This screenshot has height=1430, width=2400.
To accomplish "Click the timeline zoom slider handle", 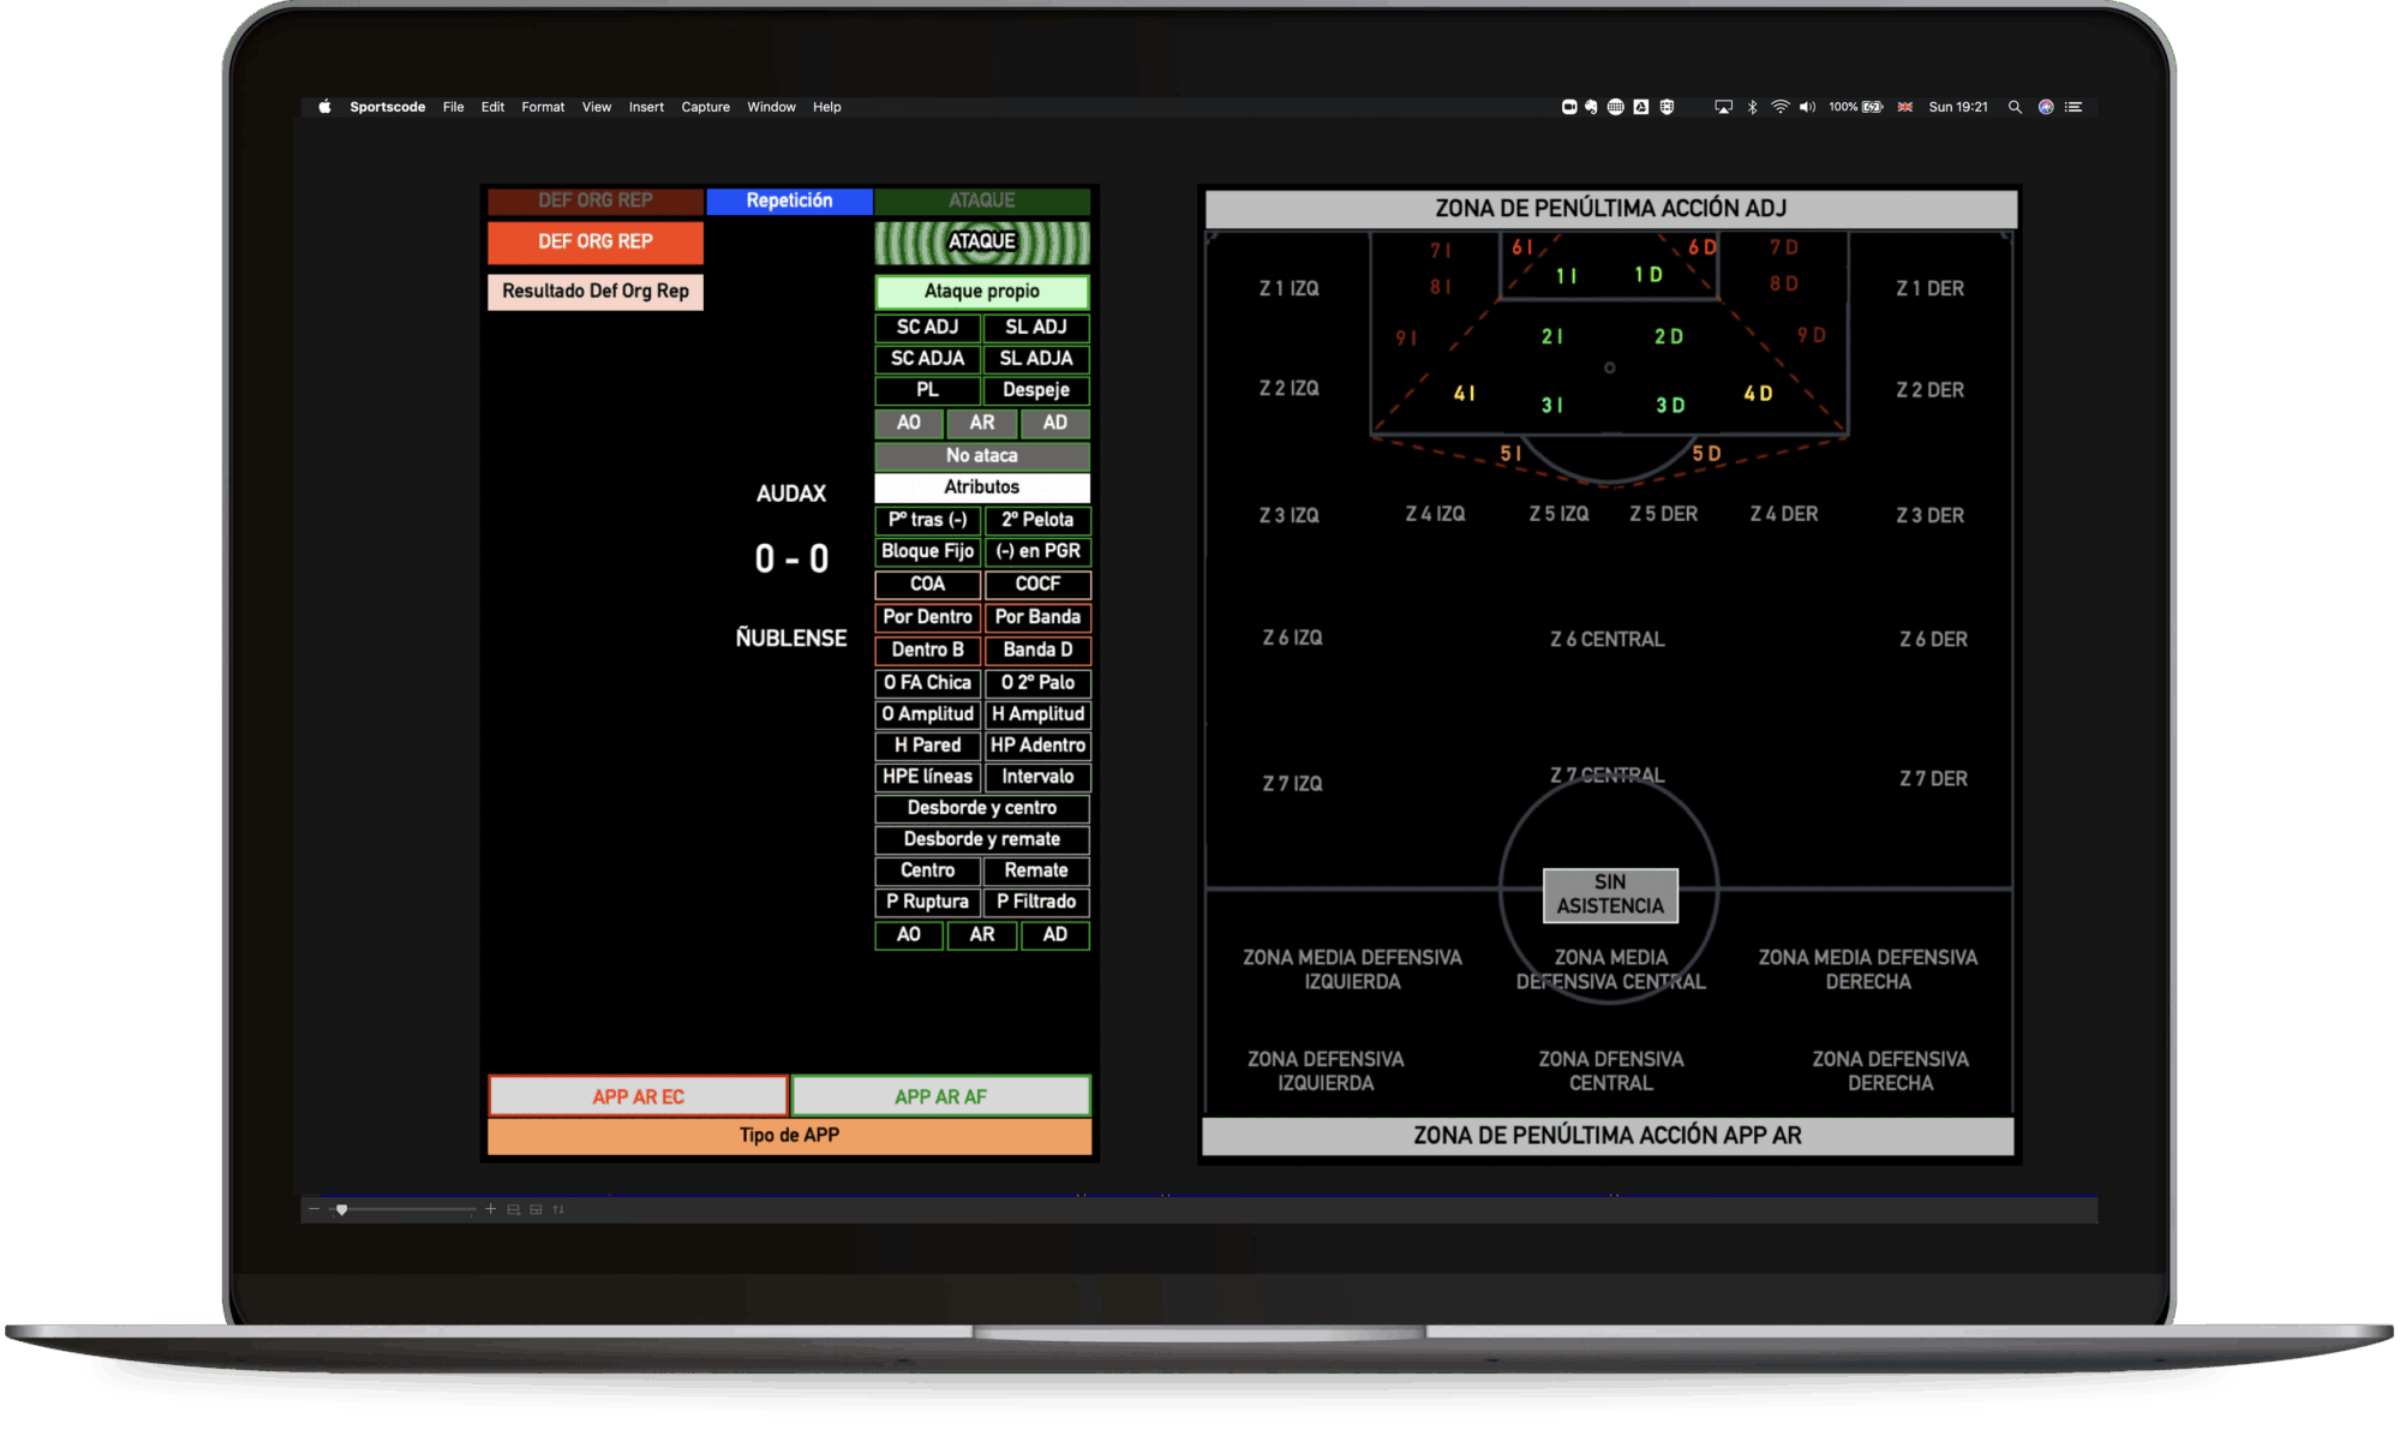I will click(341, 1209).
